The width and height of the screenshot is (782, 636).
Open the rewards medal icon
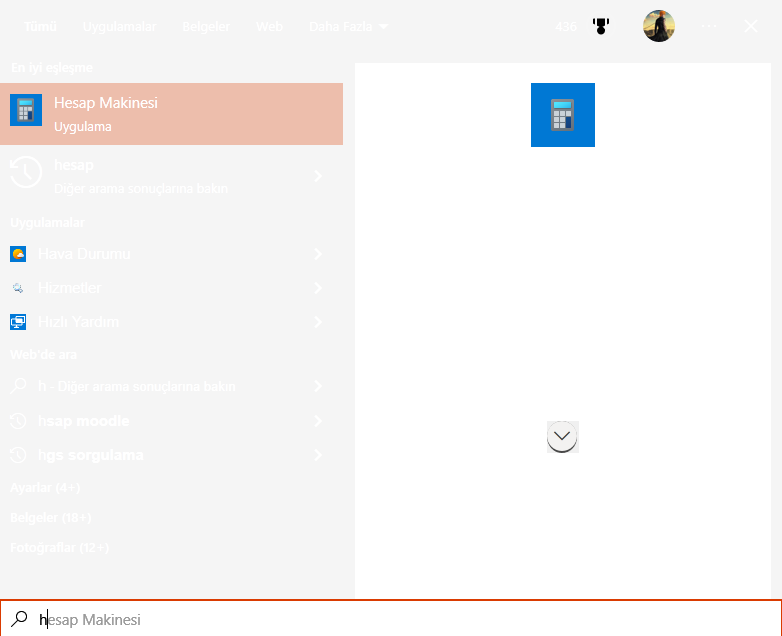(601, 26)
